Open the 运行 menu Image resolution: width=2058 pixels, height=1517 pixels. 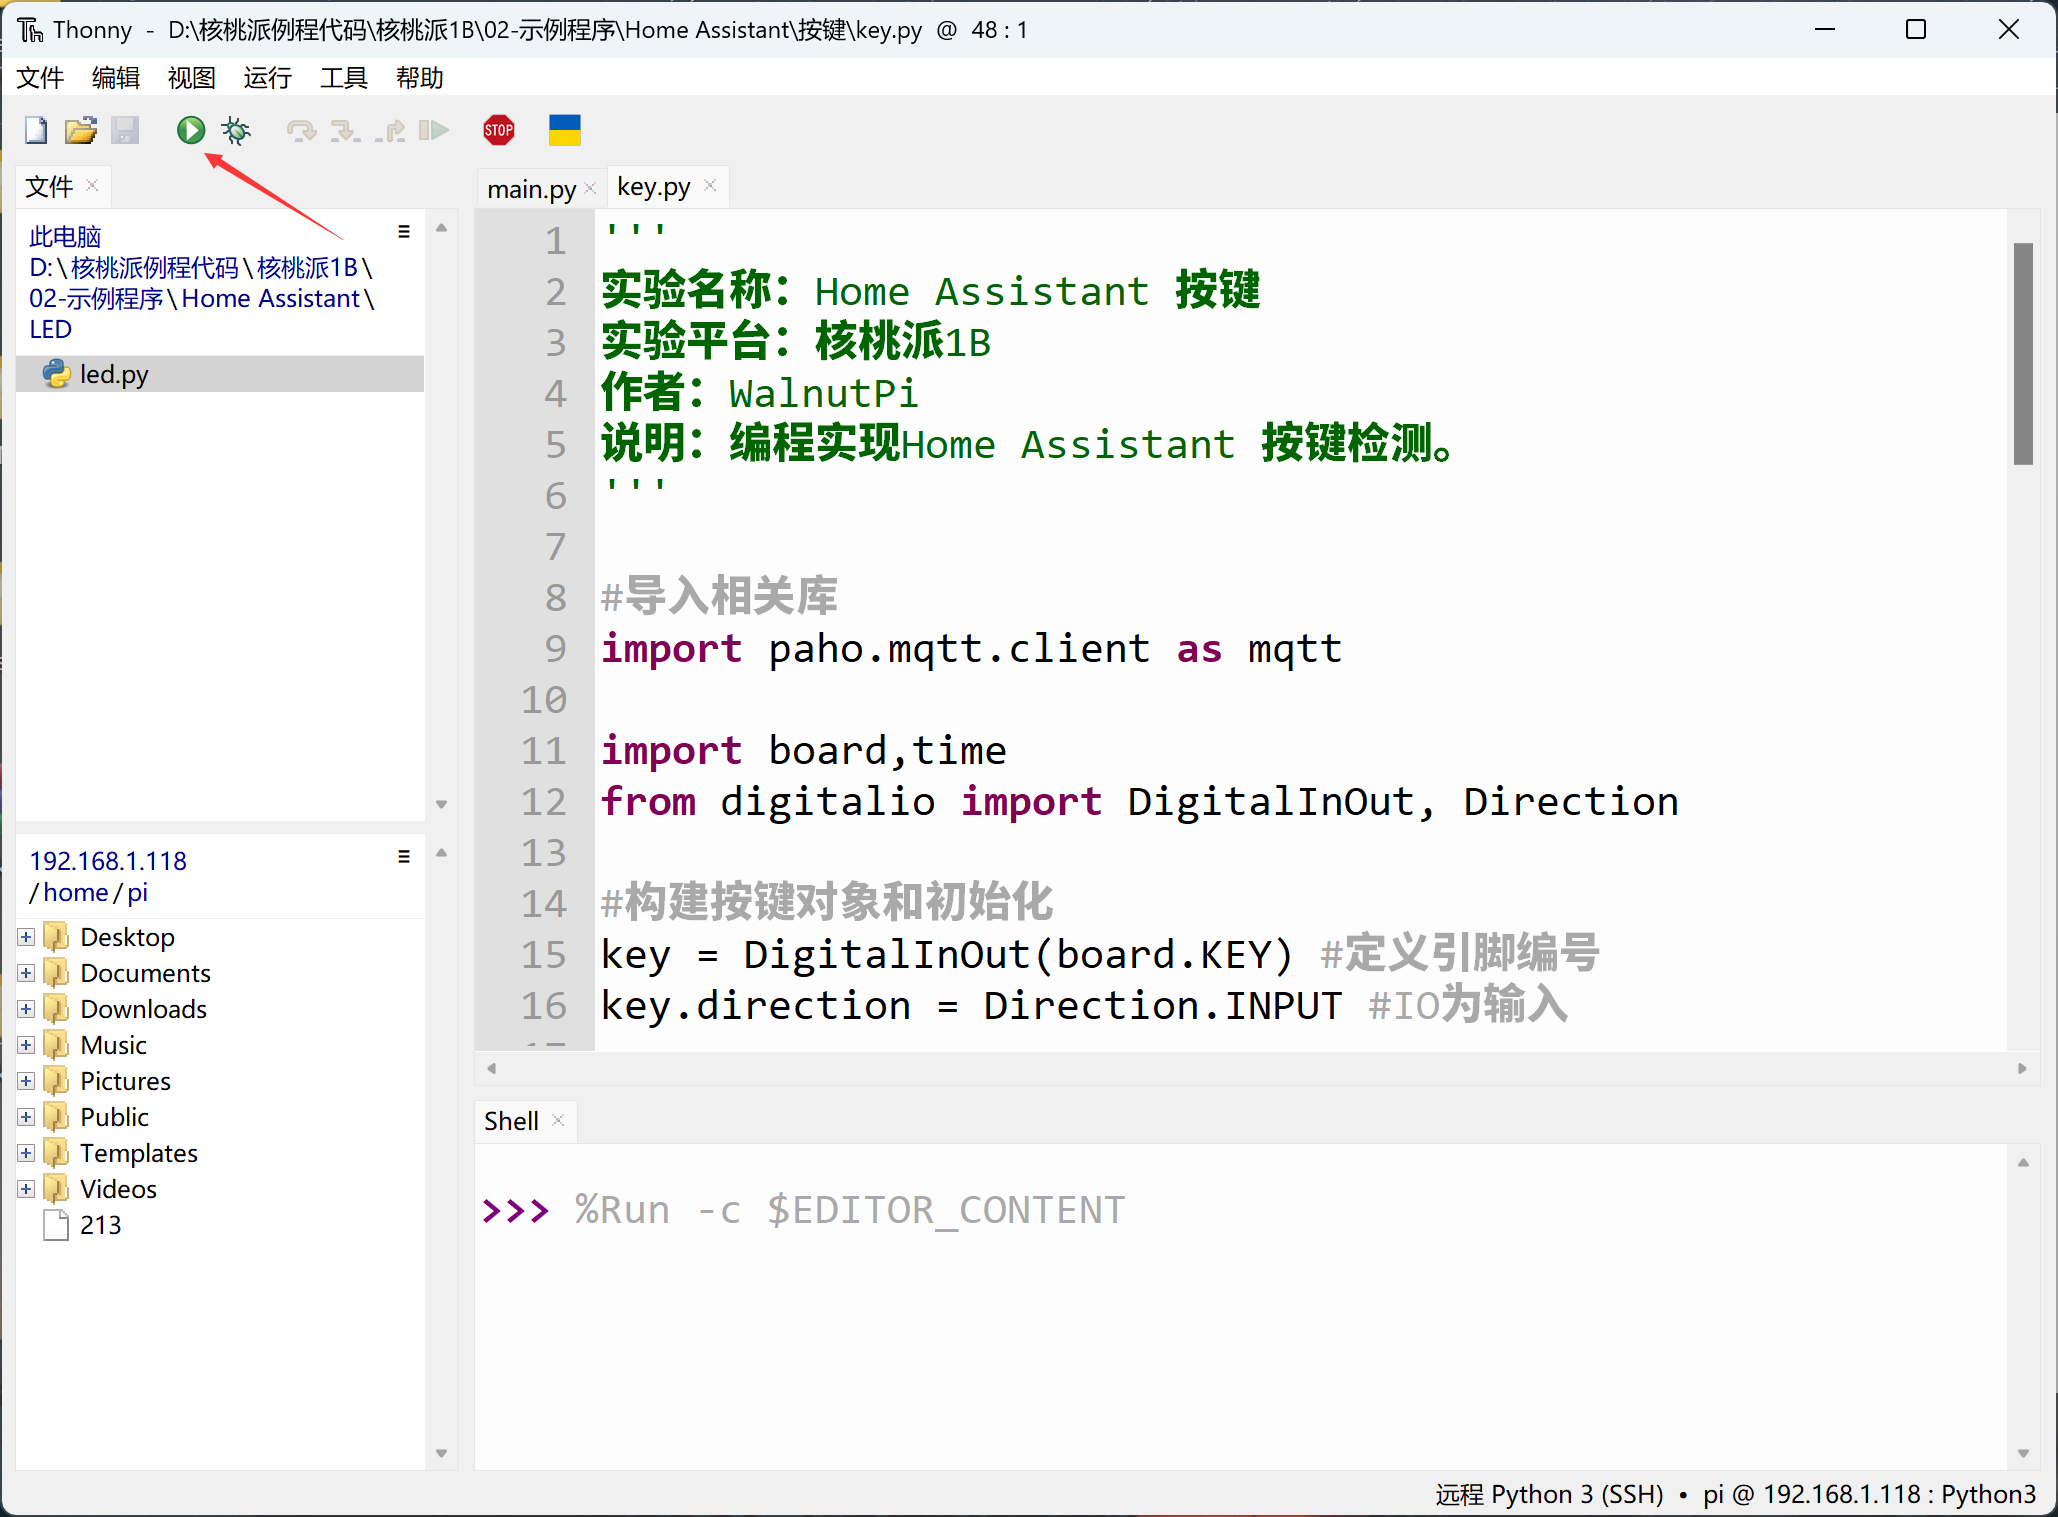tap(268, 78)
